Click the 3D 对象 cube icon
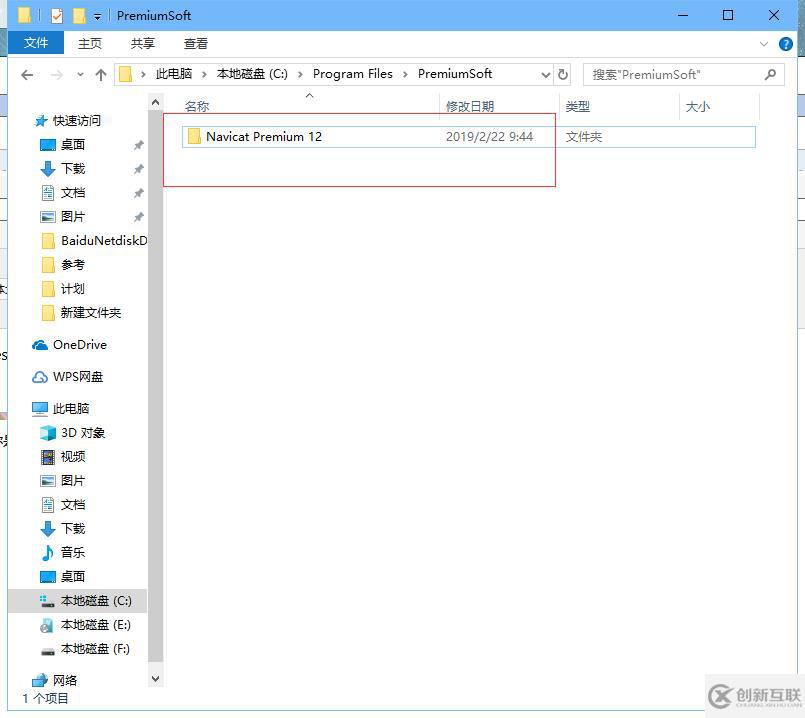 coord(48,433)
